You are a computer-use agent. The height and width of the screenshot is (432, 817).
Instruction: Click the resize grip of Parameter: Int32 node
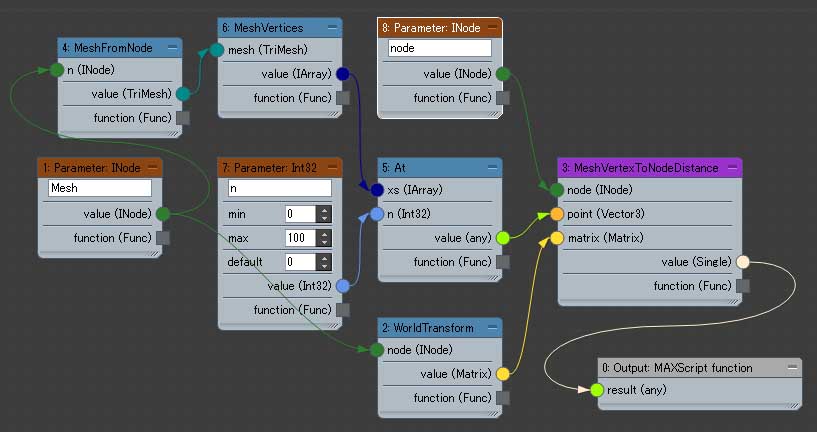[x=332, y=326]
